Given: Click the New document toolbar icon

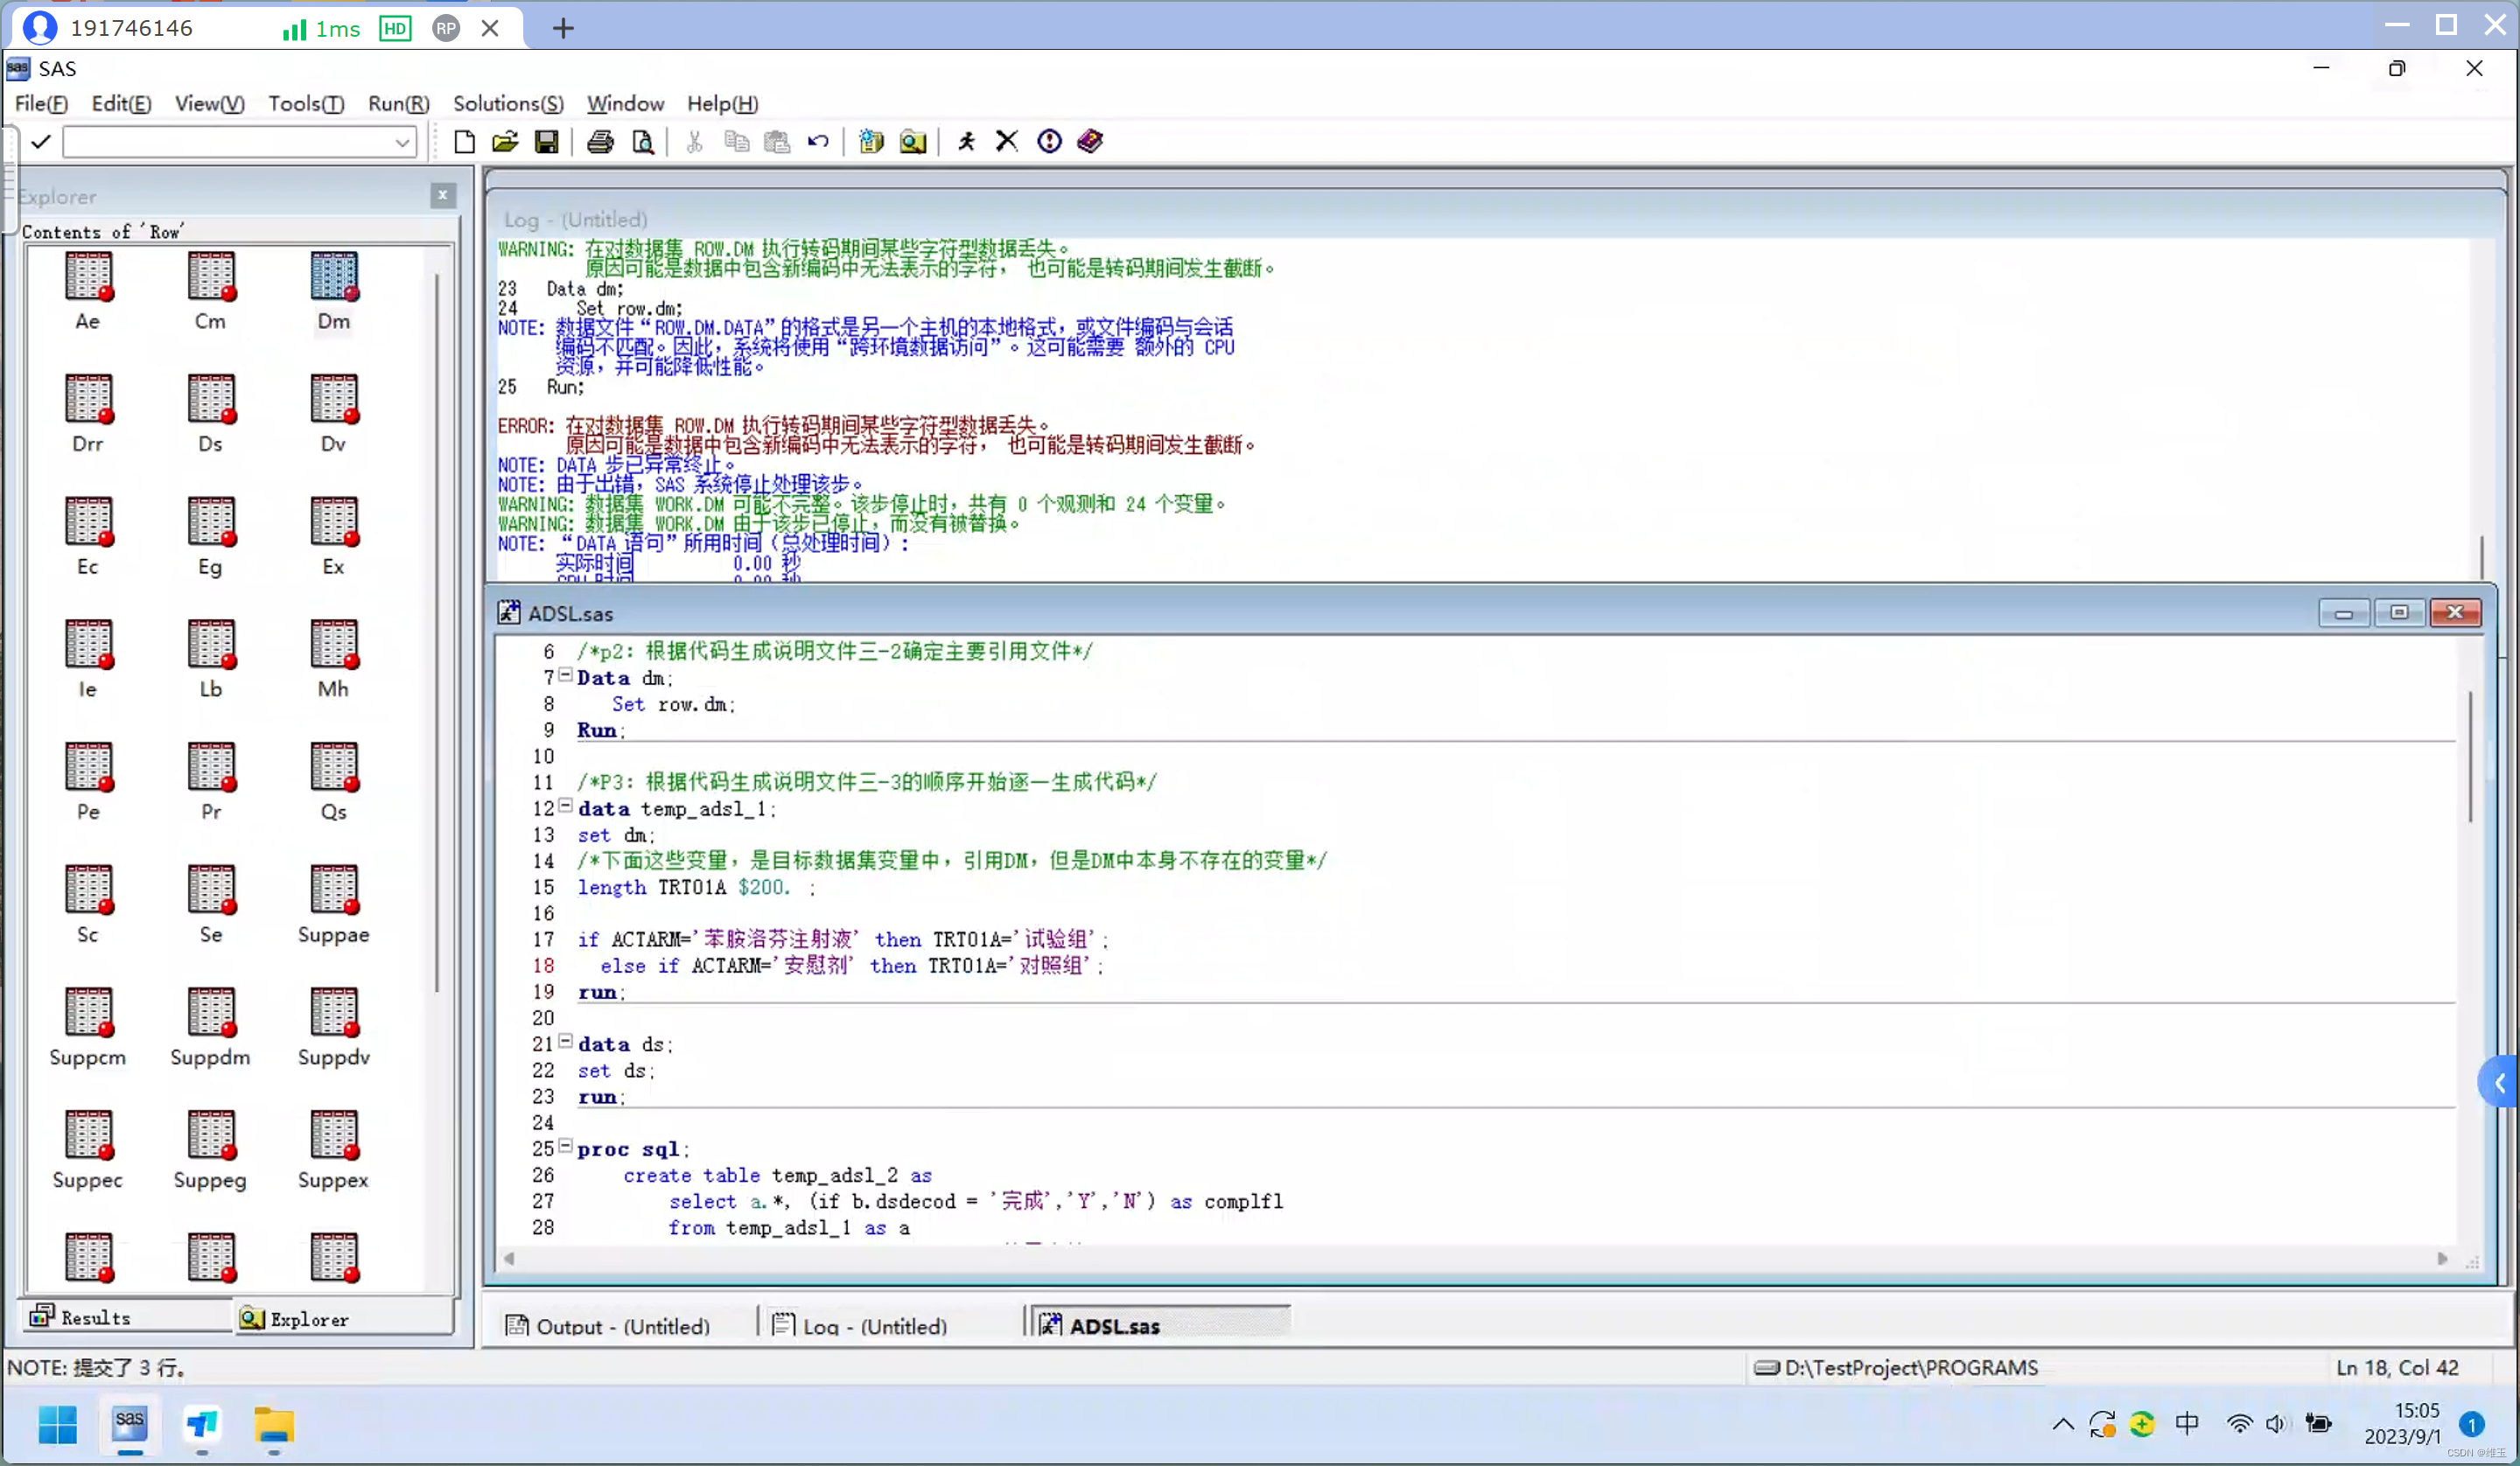Looking at the screenshot, I should pos(464,142).
